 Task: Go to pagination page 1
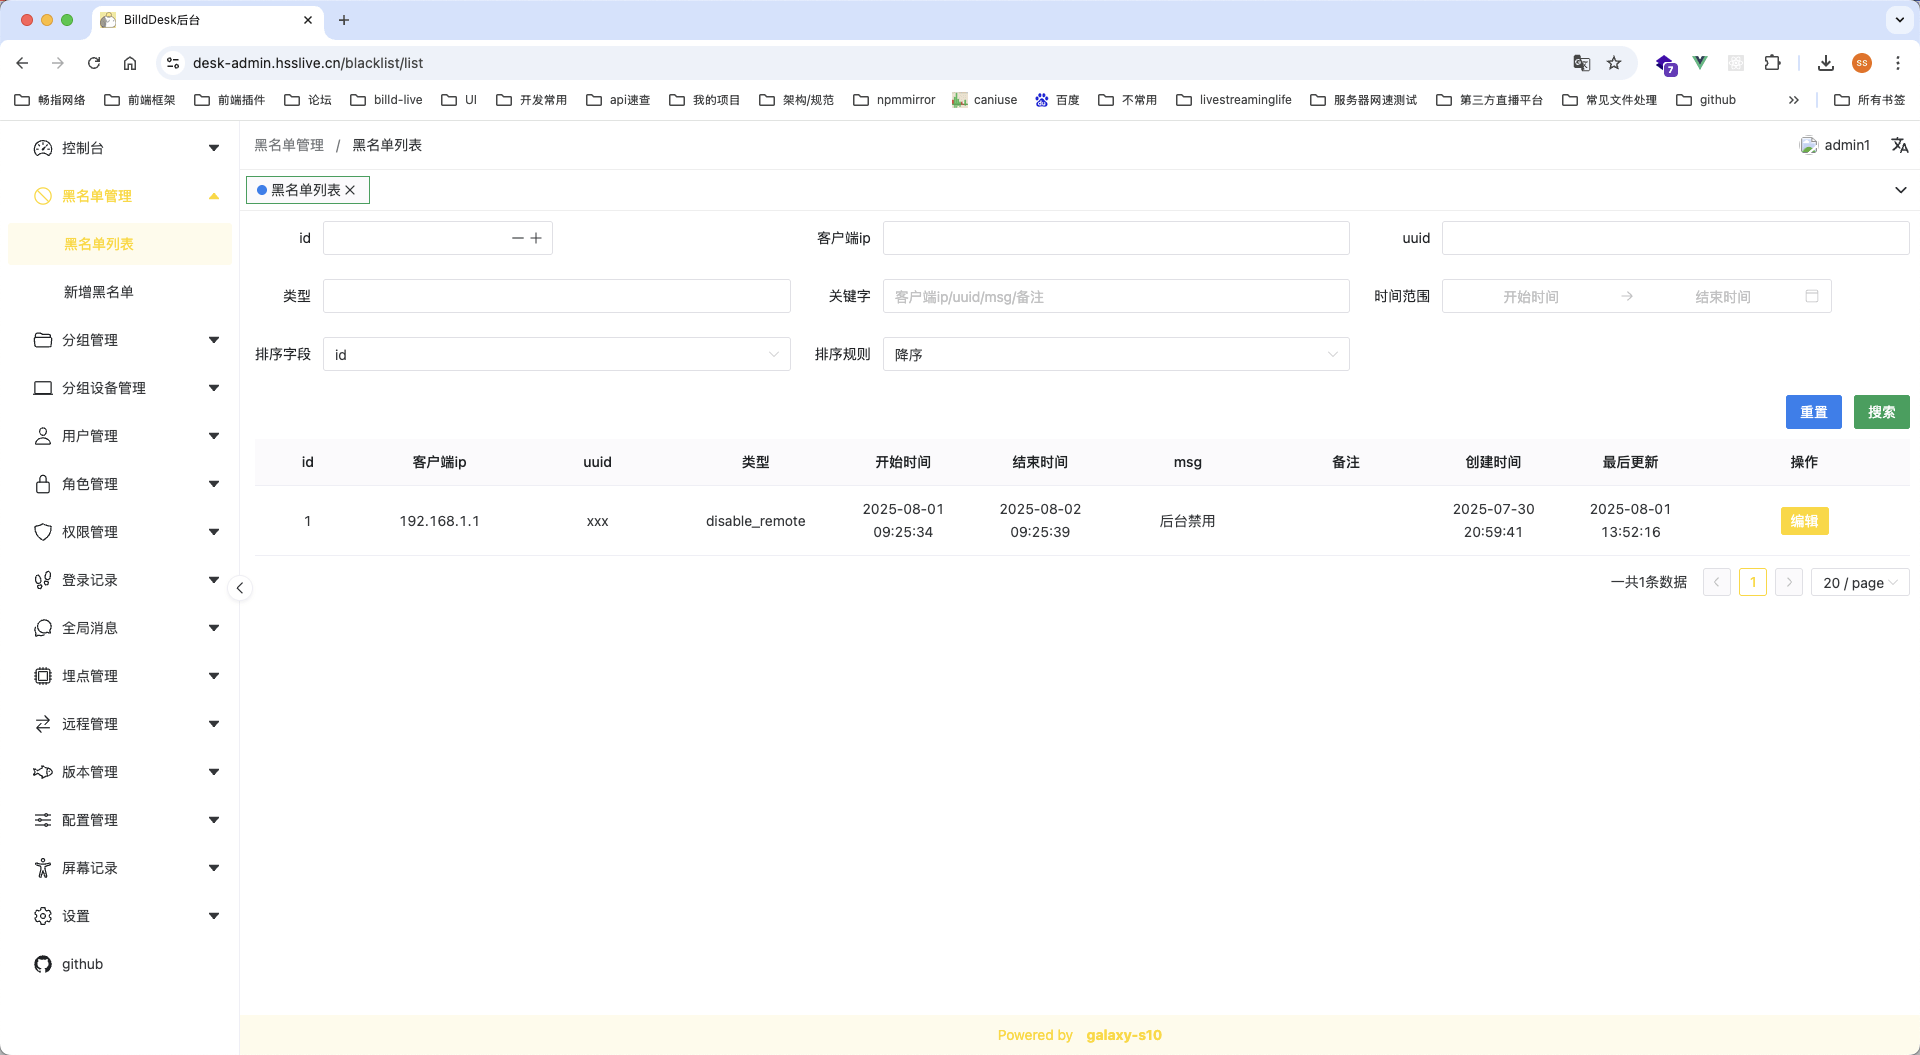(x=1753, y=582)
